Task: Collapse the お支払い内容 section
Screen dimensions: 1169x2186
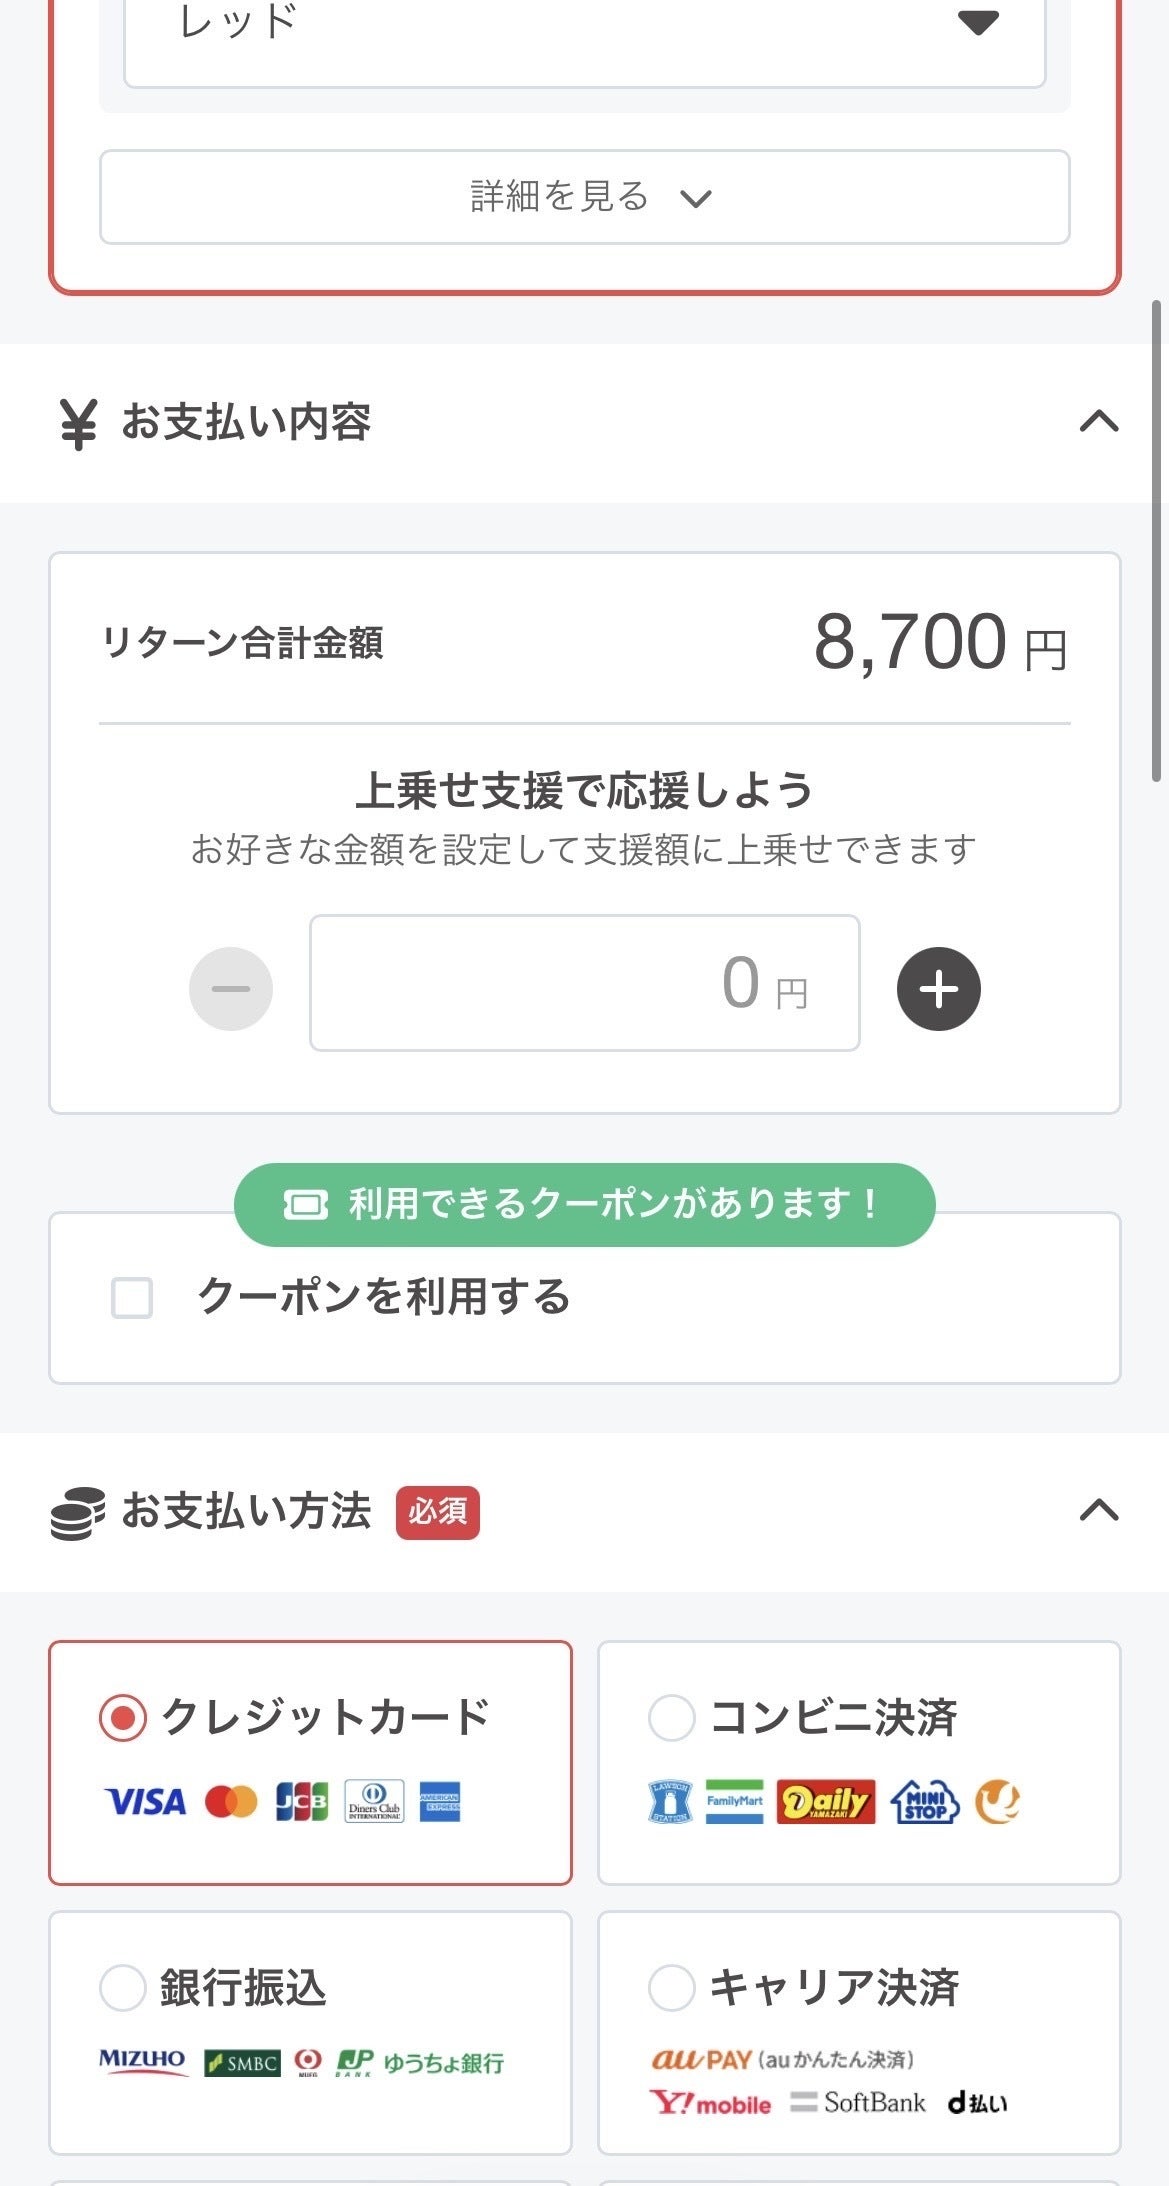Action: [1098, 421]
